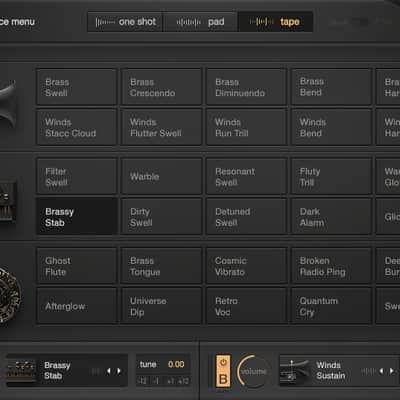Select the Brass Crescendo sound
The width and height of the screenshot is (400, 400).
point(161,87)
